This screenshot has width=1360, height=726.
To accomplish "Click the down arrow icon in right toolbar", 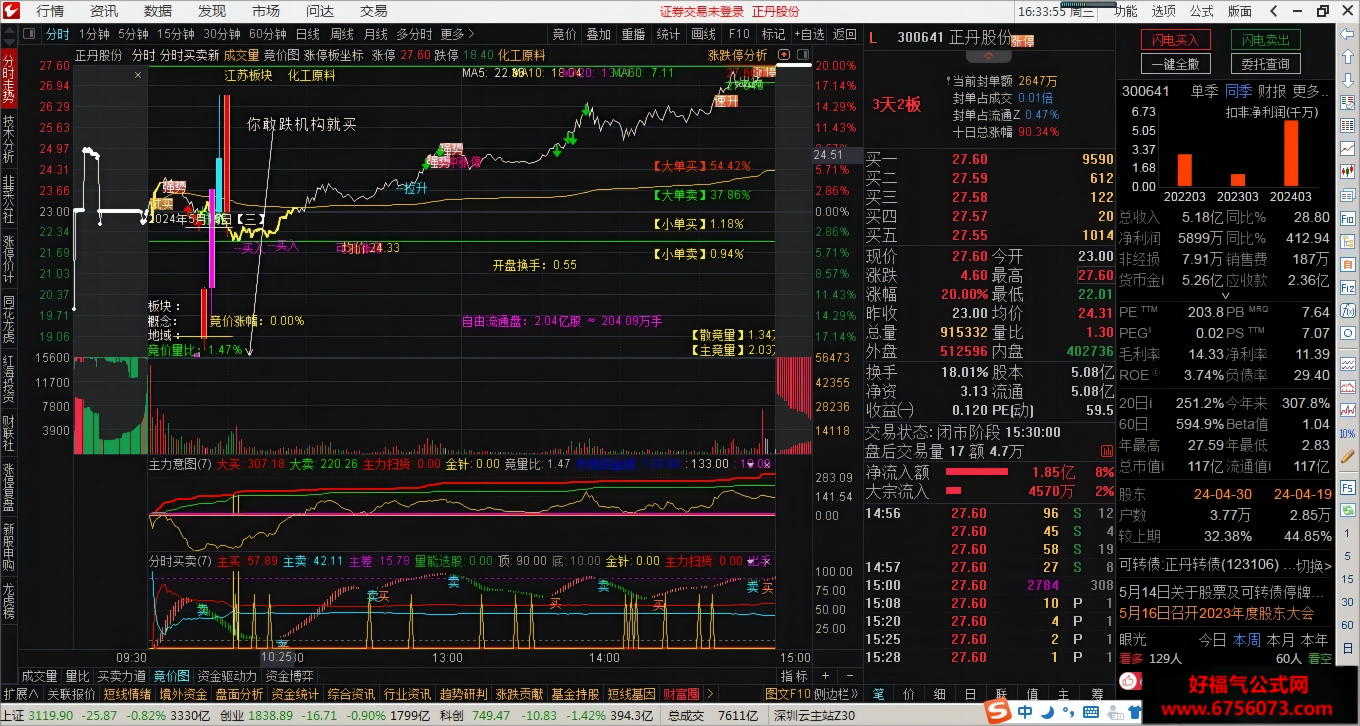I will (1347, 80).
